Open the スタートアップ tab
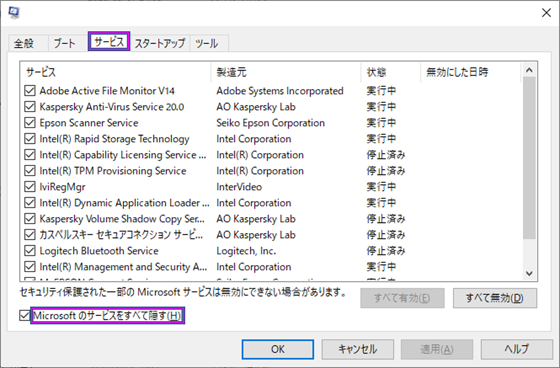This screenshot has height=368, width=560. point(160,44)
